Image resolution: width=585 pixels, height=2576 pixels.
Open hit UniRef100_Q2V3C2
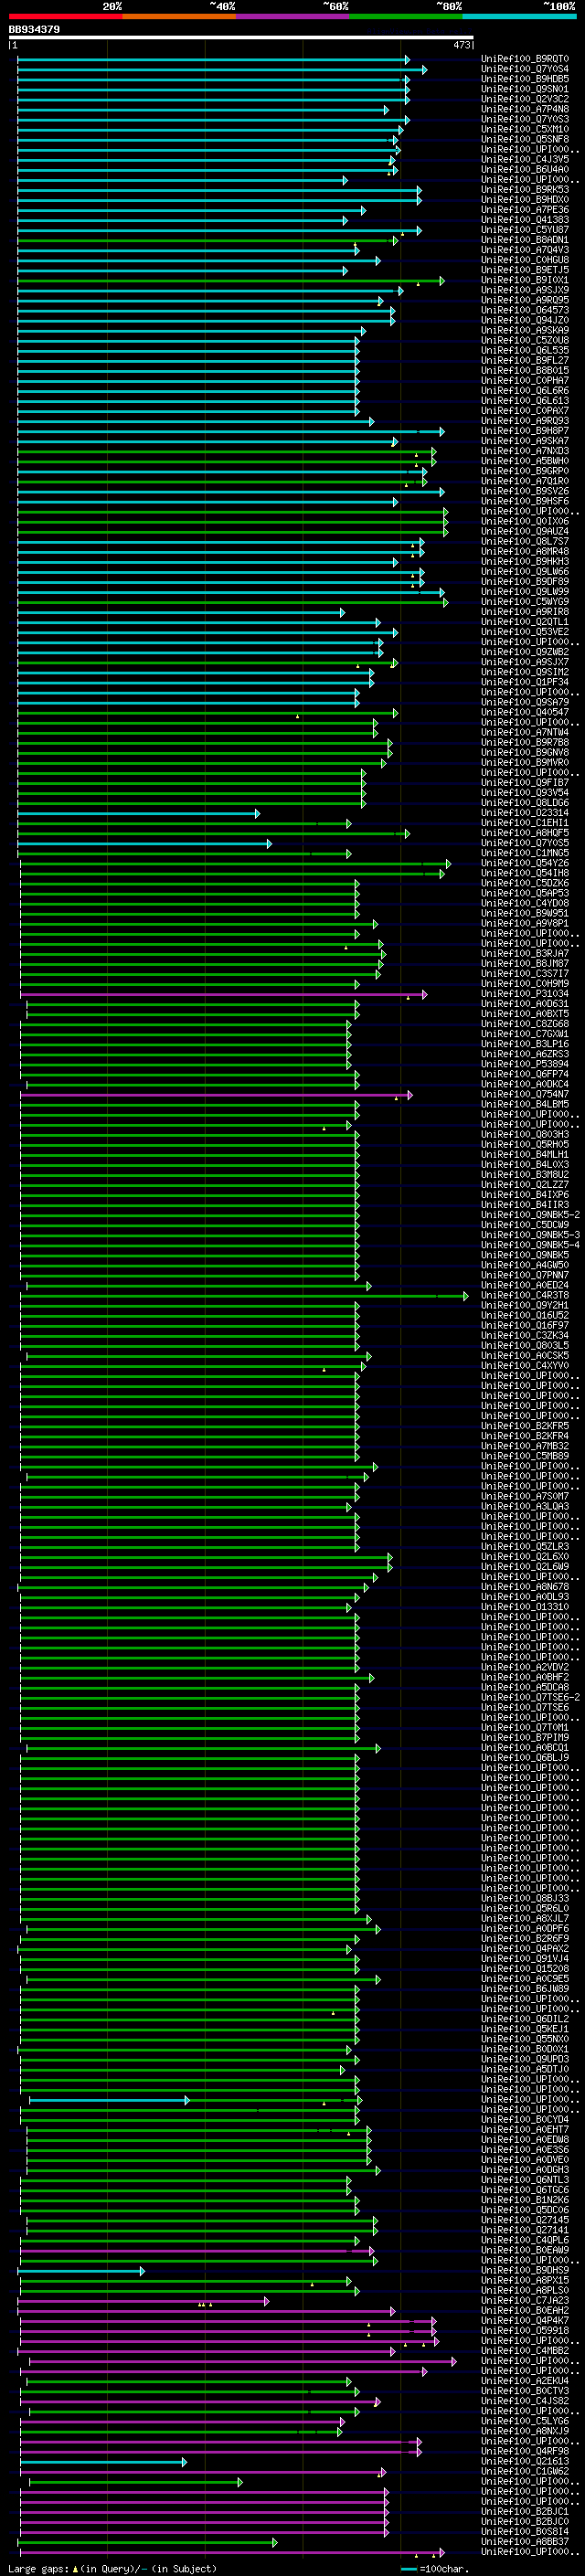coord(525,99)
